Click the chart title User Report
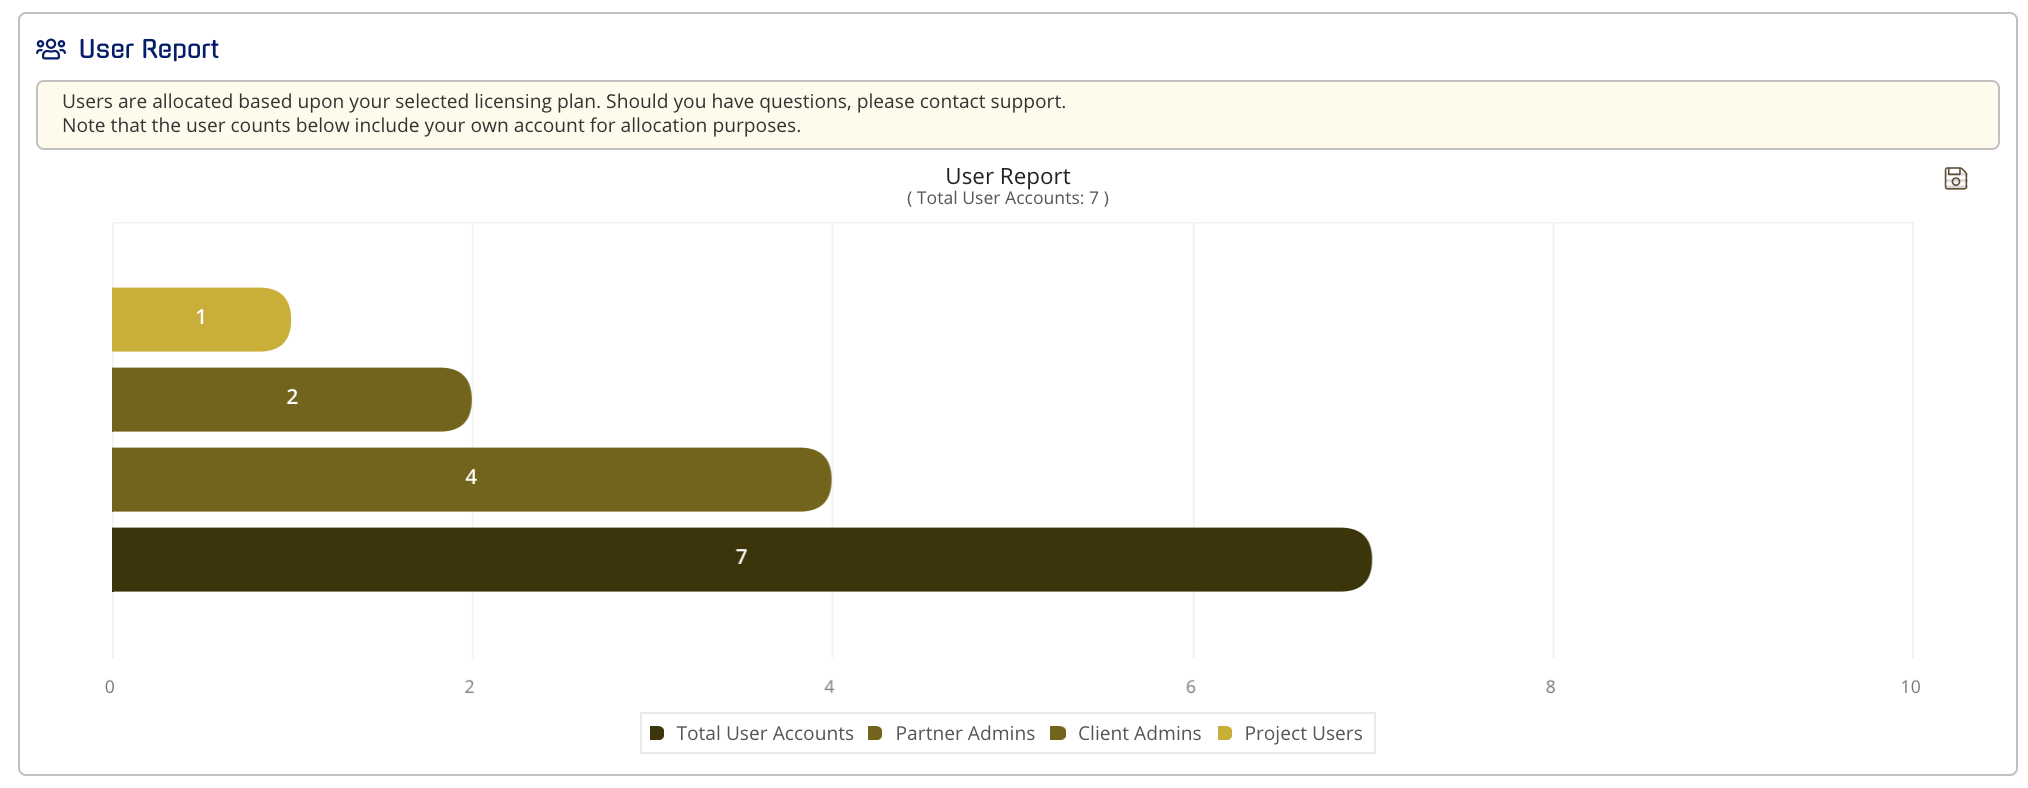 pos(1008,176)
